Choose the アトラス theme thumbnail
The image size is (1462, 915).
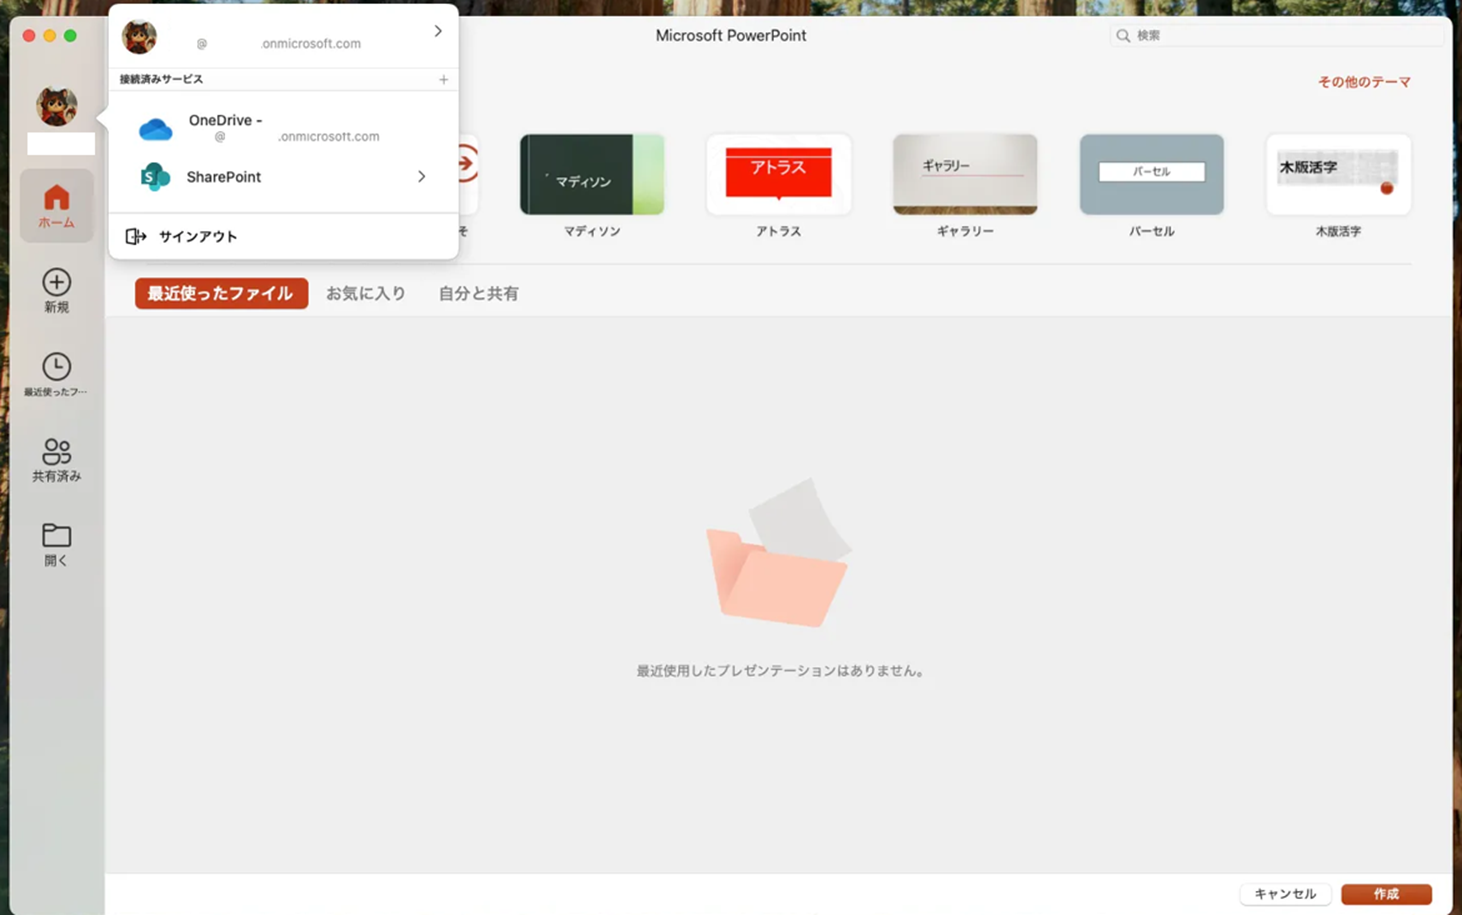click(778, 174)
